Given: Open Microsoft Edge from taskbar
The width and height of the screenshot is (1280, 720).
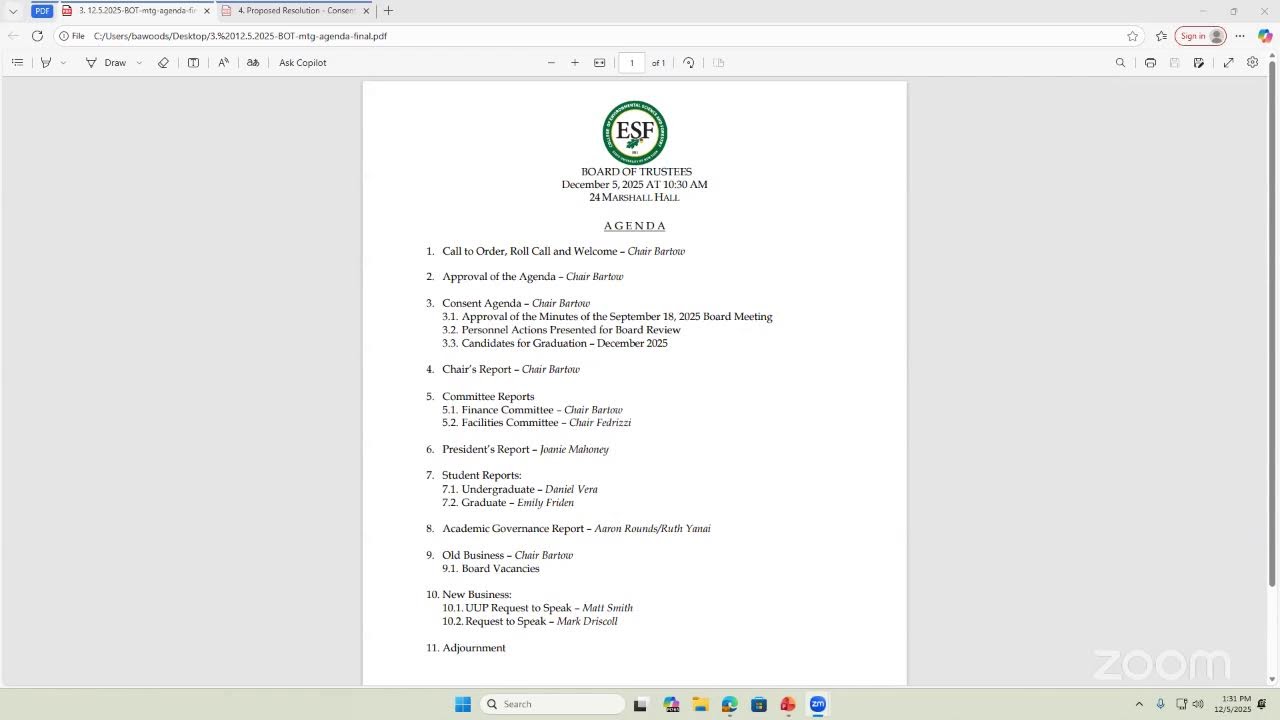Looking at the screenshot, I should pyautogui.click(x=729, y=704).
